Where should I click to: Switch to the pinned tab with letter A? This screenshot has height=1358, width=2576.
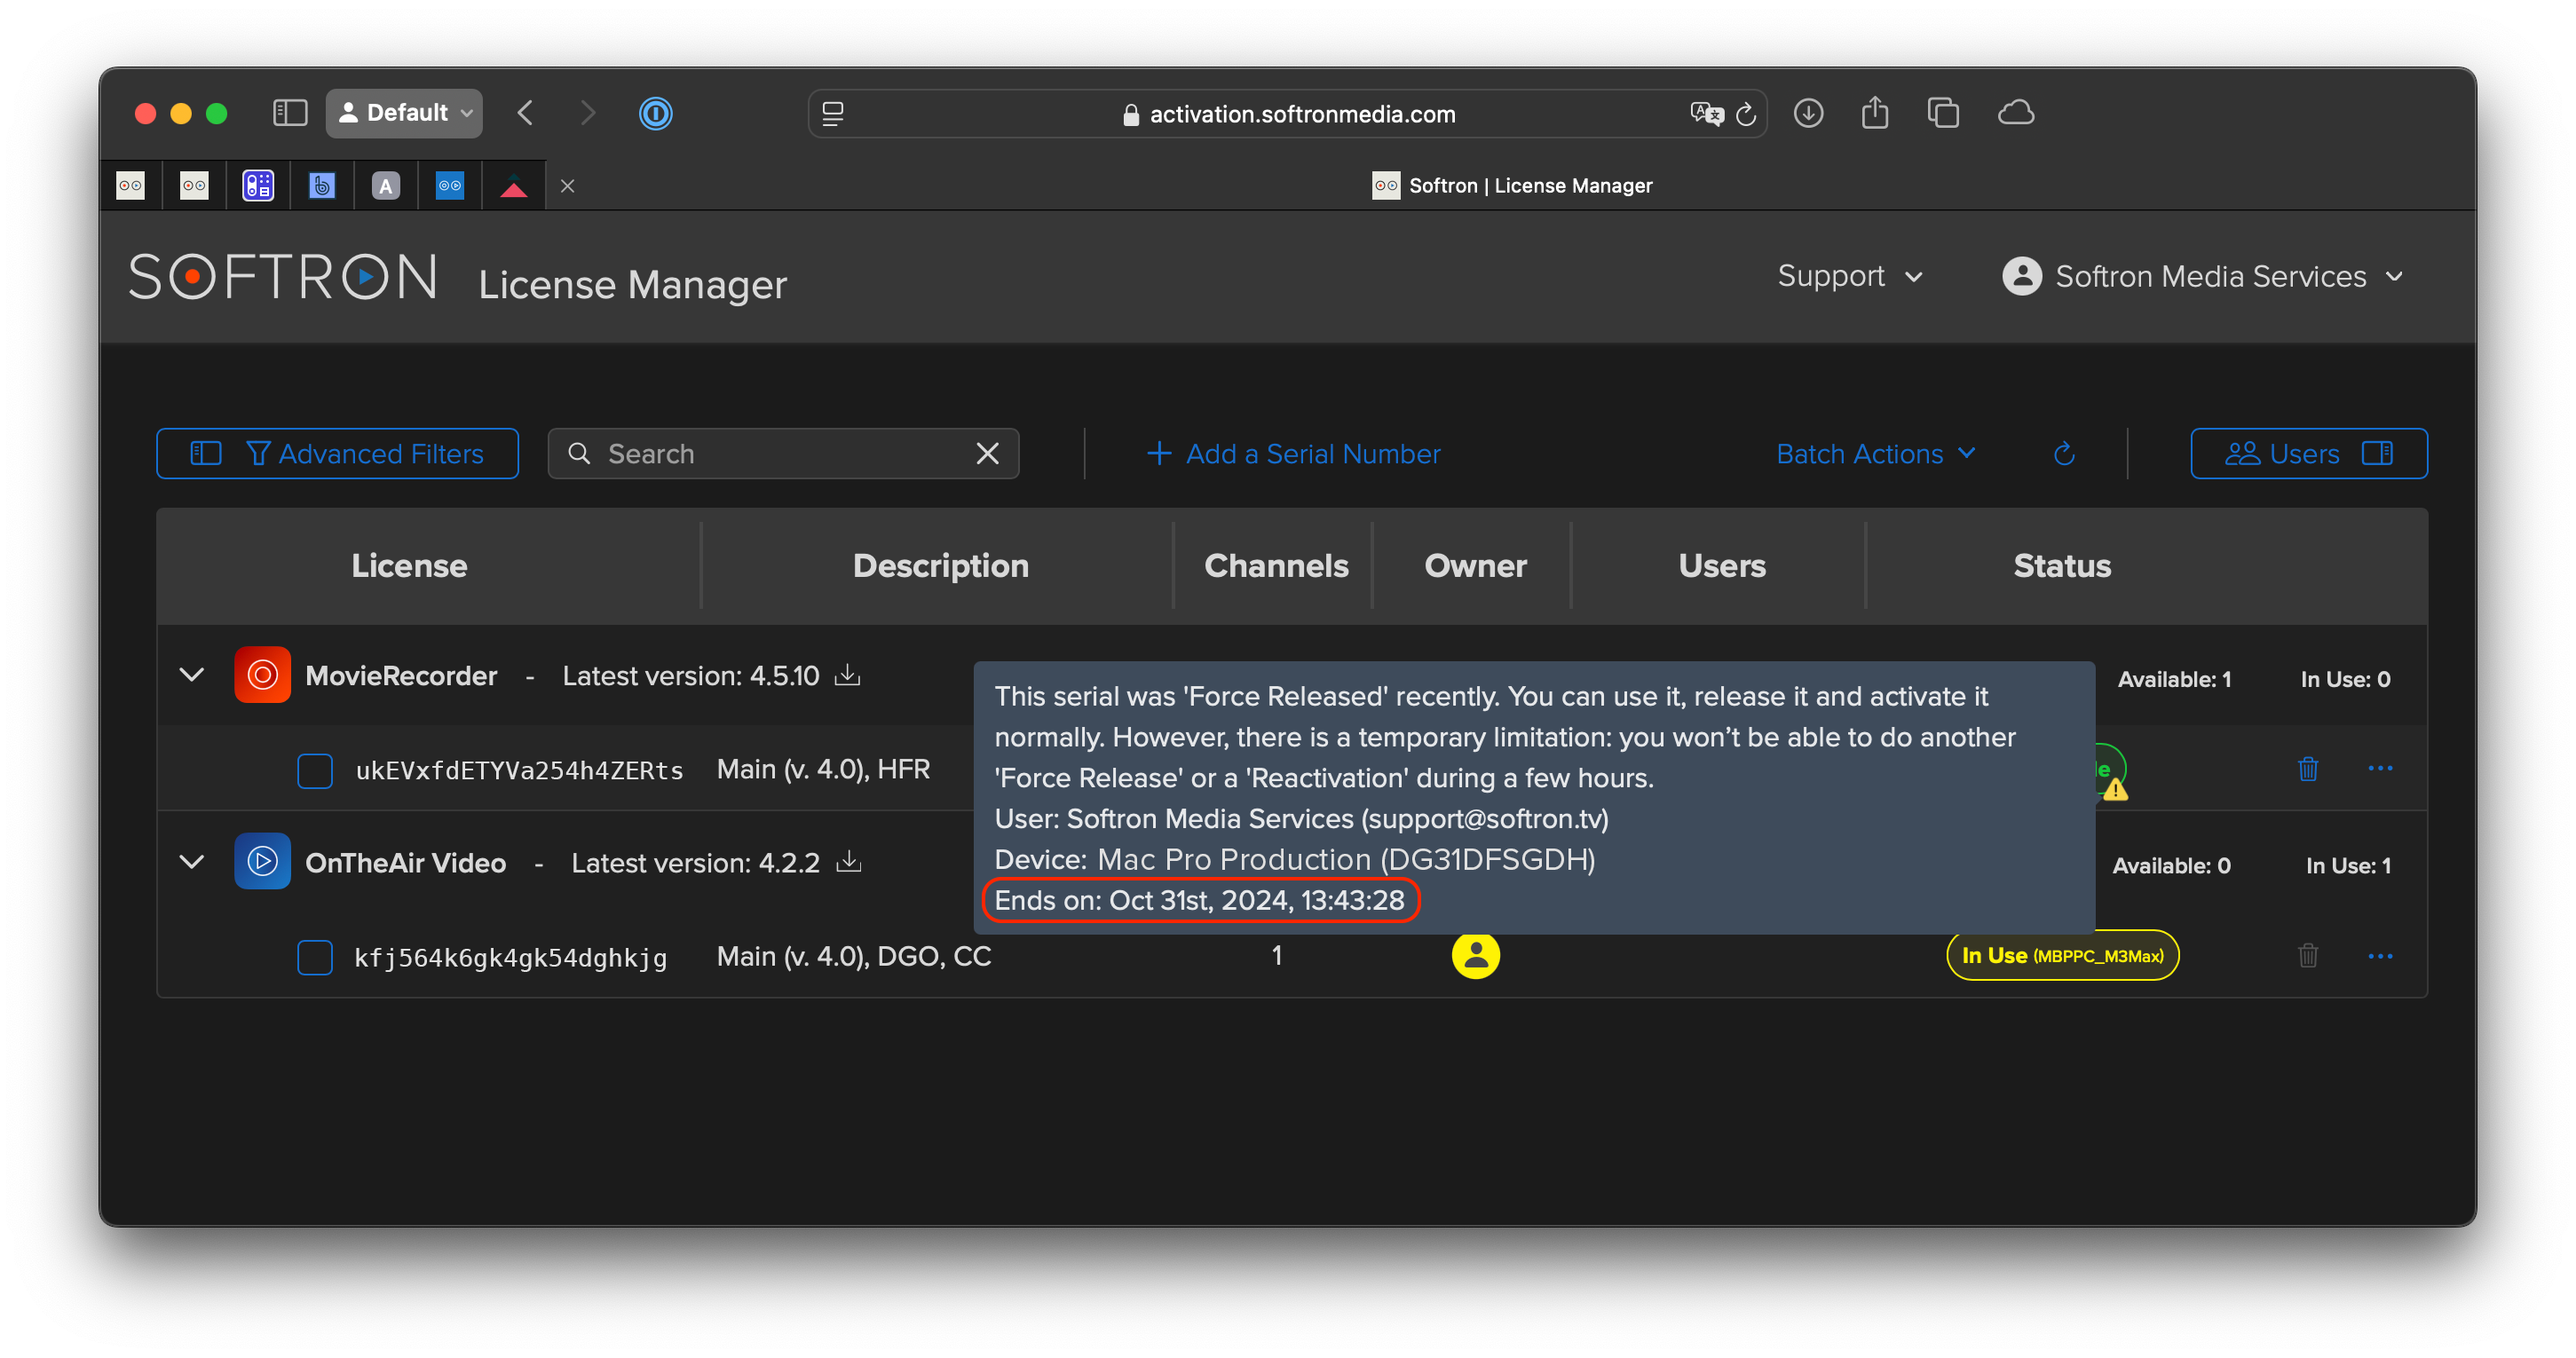386,185
